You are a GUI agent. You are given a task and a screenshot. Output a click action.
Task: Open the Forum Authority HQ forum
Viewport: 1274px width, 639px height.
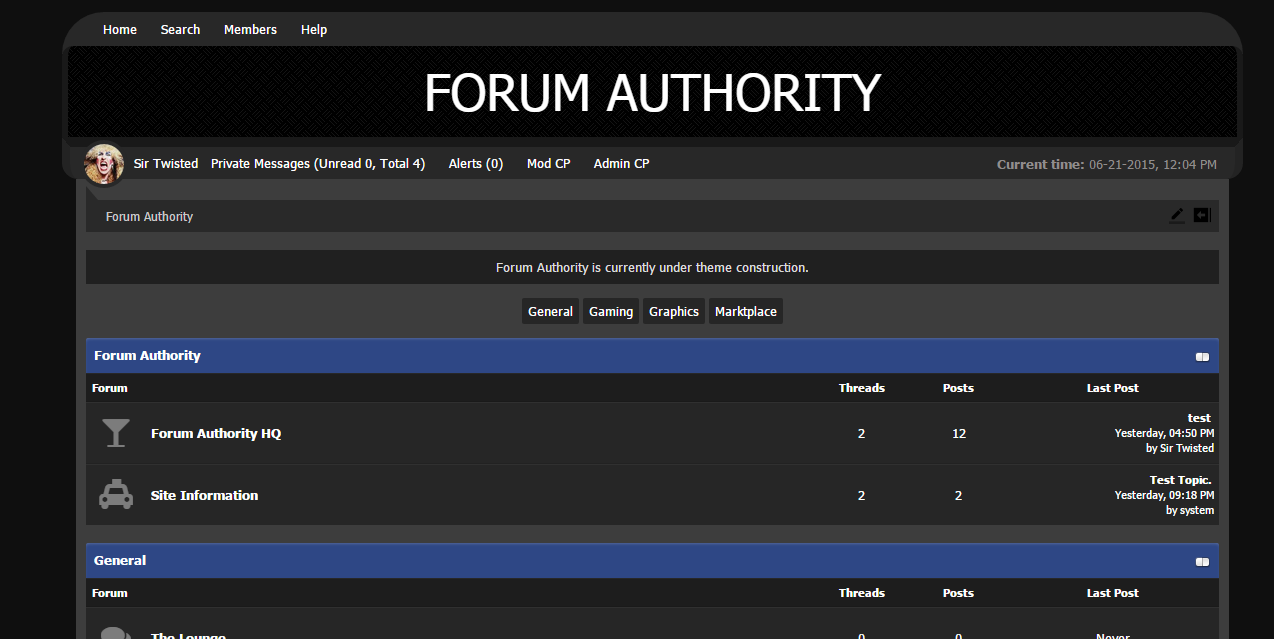tap(216, 433)
